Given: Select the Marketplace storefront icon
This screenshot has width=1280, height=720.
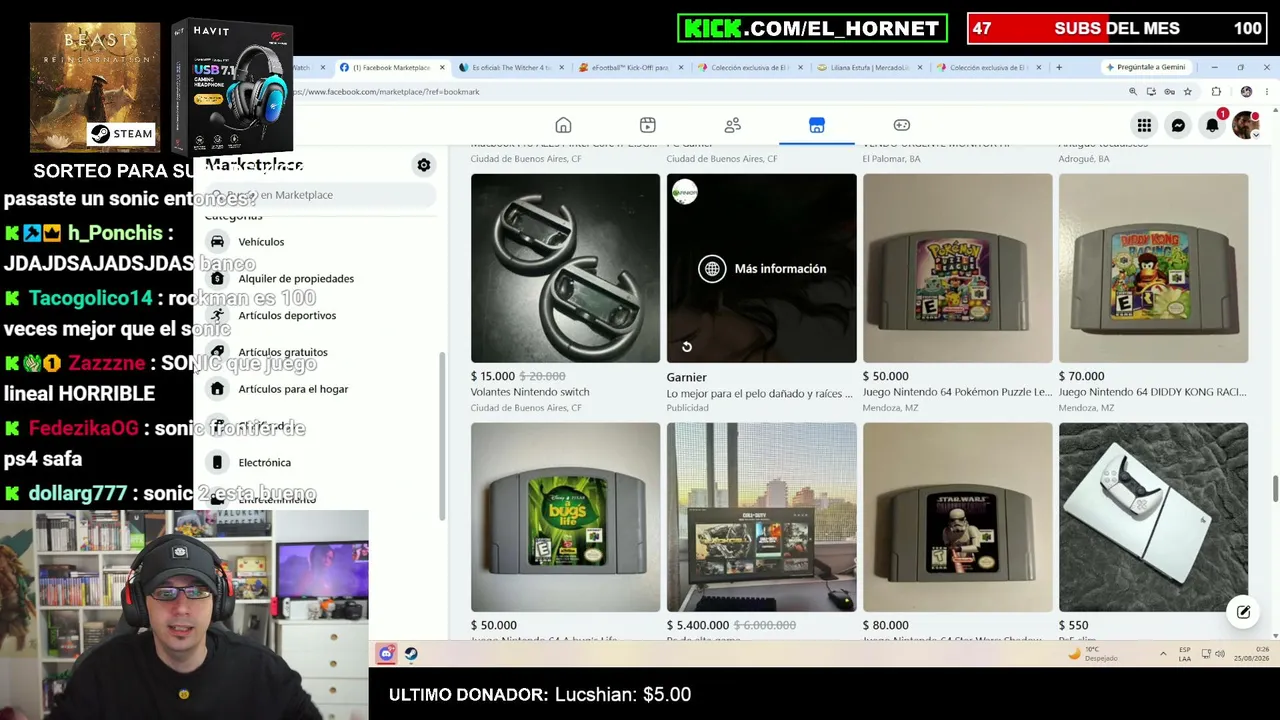Looking at the screenshot, I should click(x=817, y=125).
